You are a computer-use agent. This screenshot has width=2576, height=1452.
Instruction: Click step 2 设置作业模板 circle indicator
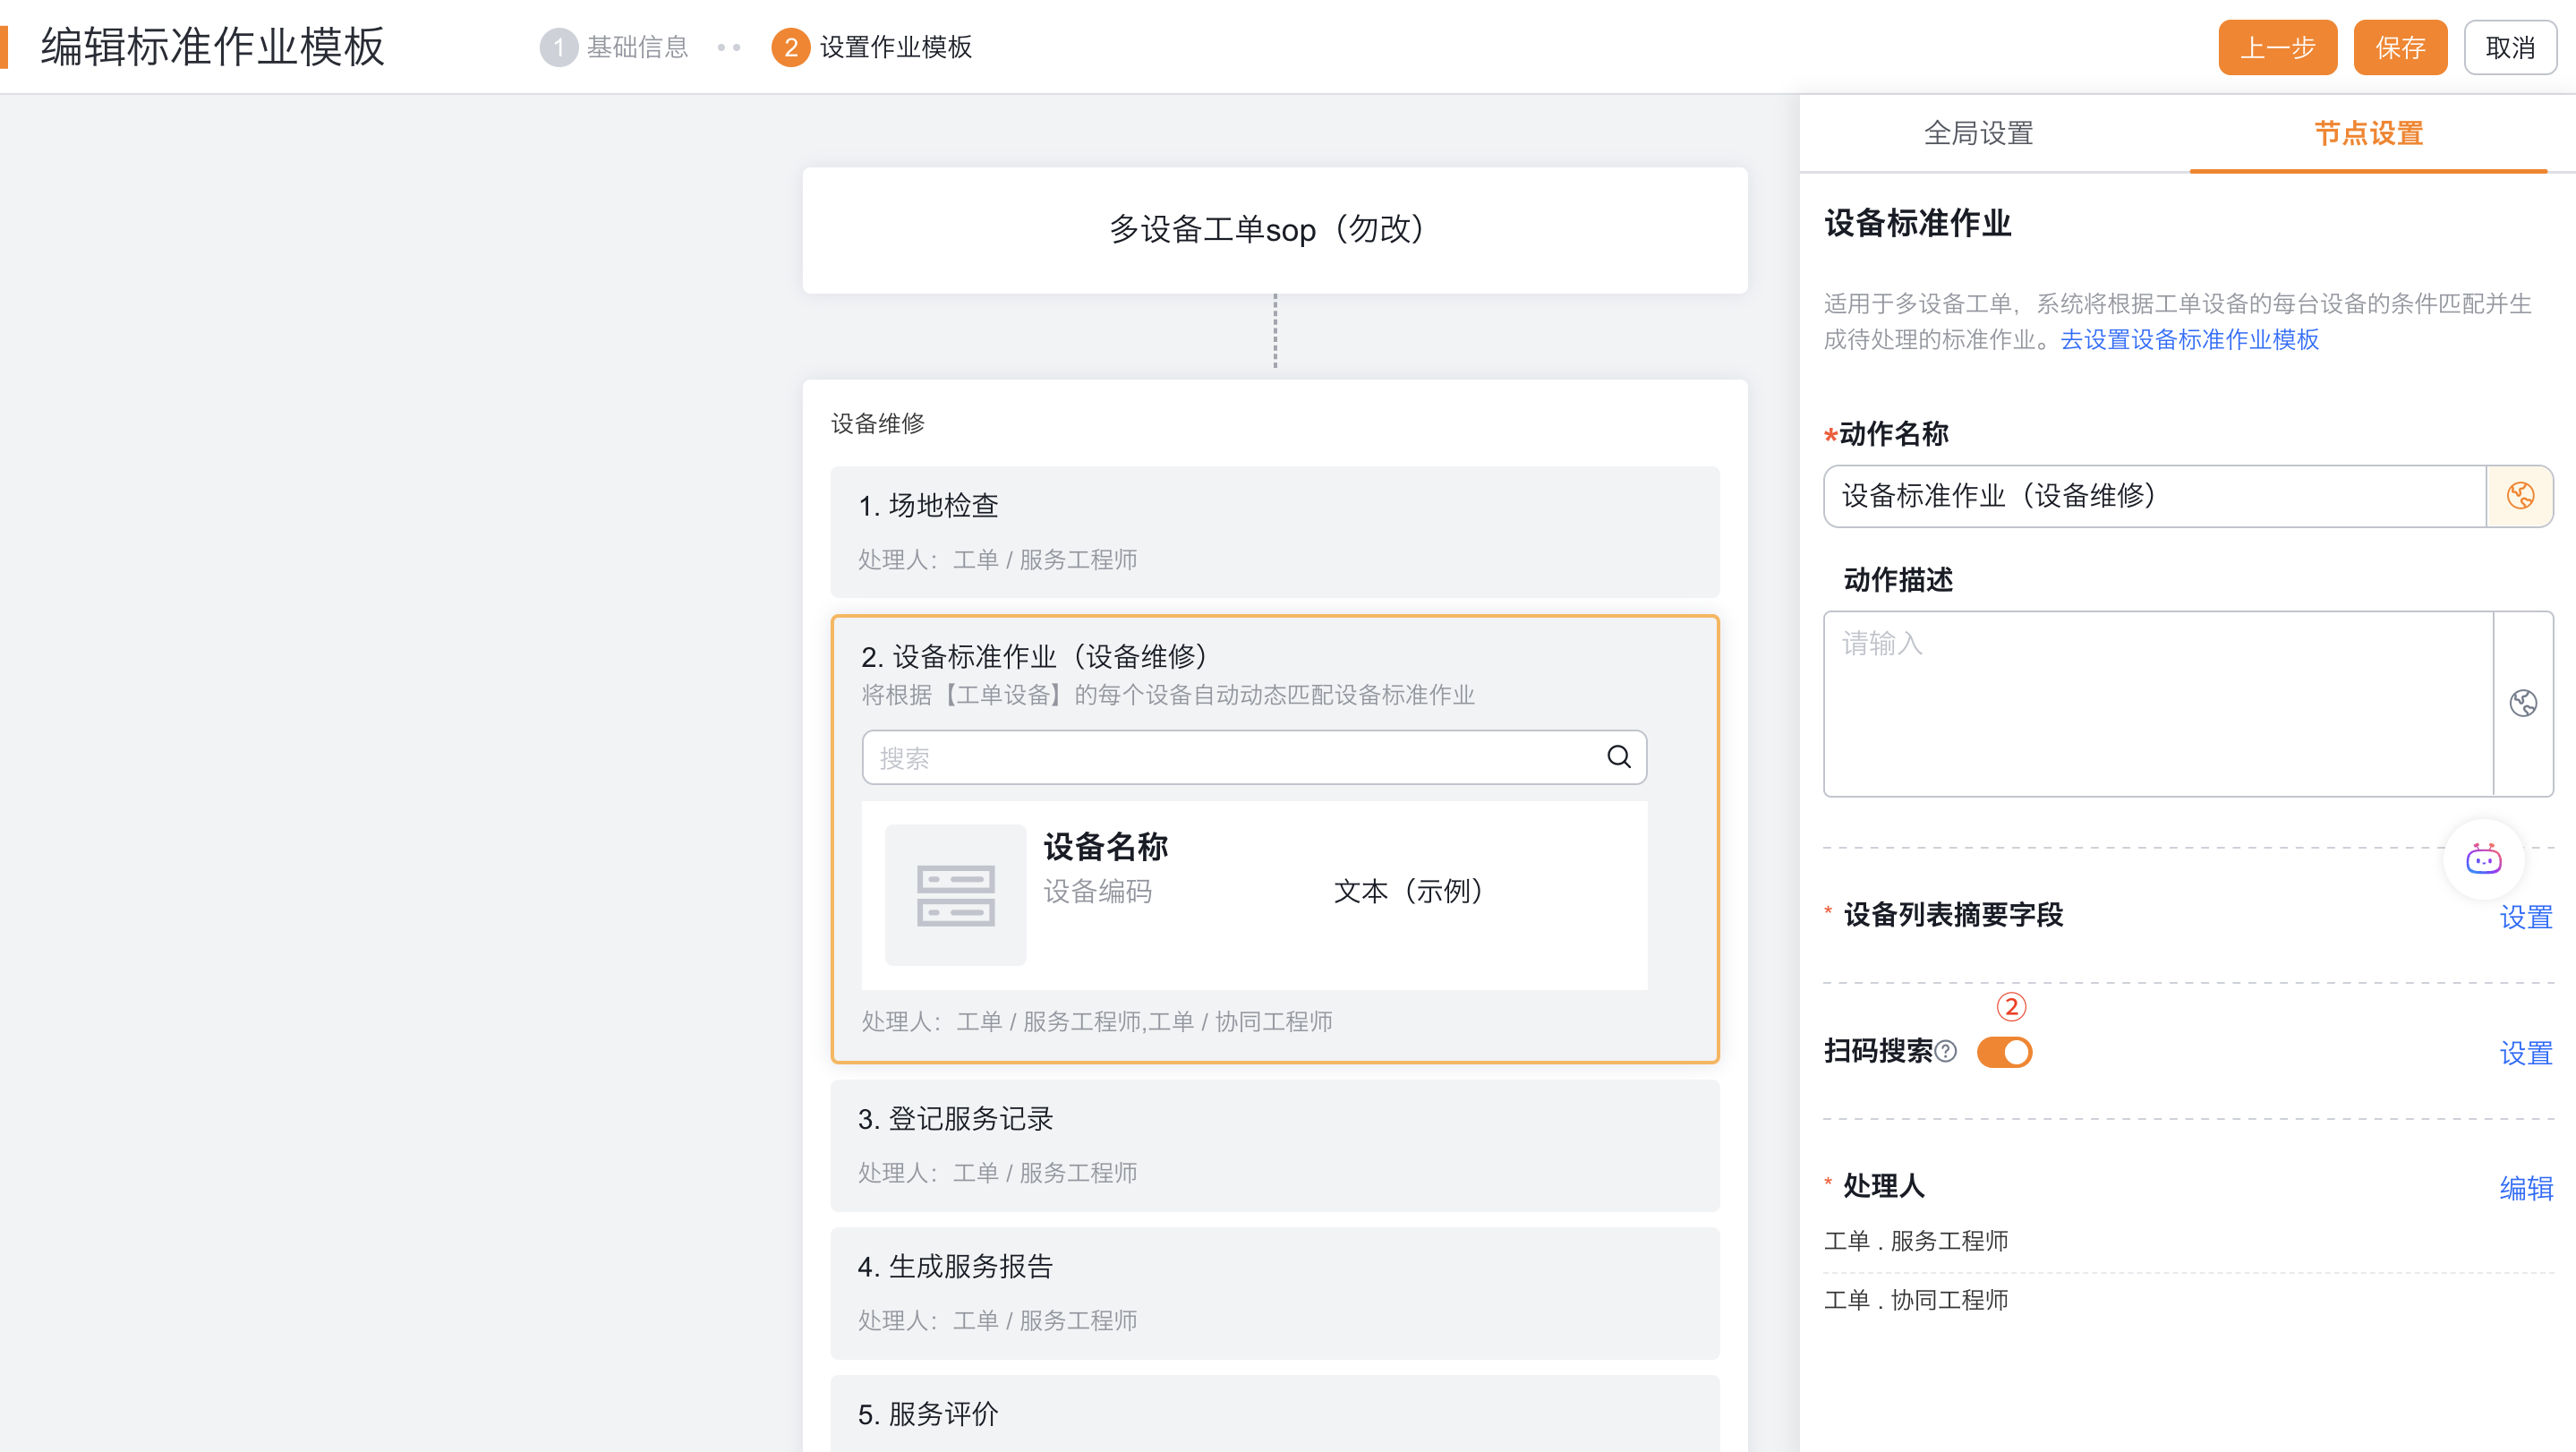click(790, 47)
